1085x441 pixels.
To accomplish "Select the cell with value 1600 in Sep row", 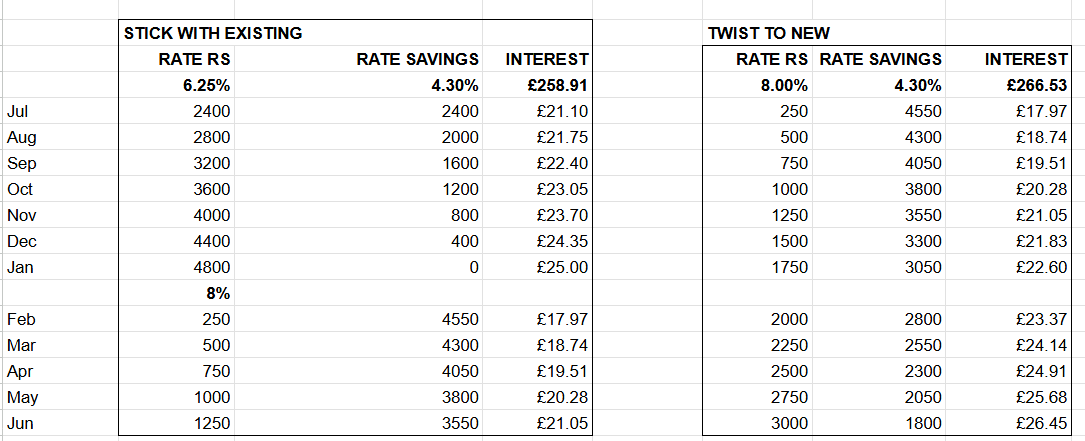I will (358, 163).
